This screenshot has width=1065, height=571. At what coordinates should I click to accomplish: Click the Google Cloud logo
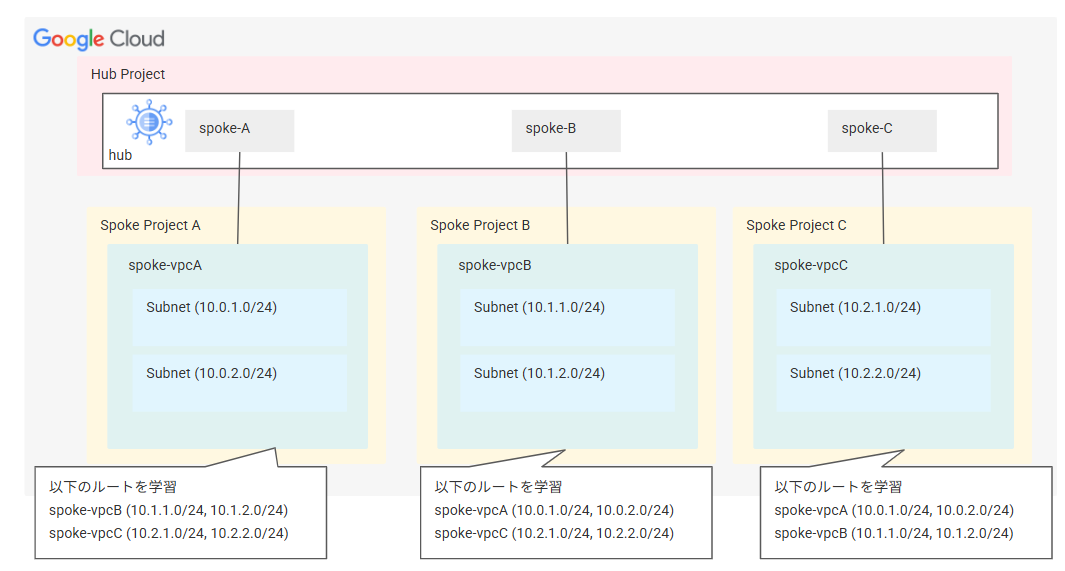coord(98,39)
